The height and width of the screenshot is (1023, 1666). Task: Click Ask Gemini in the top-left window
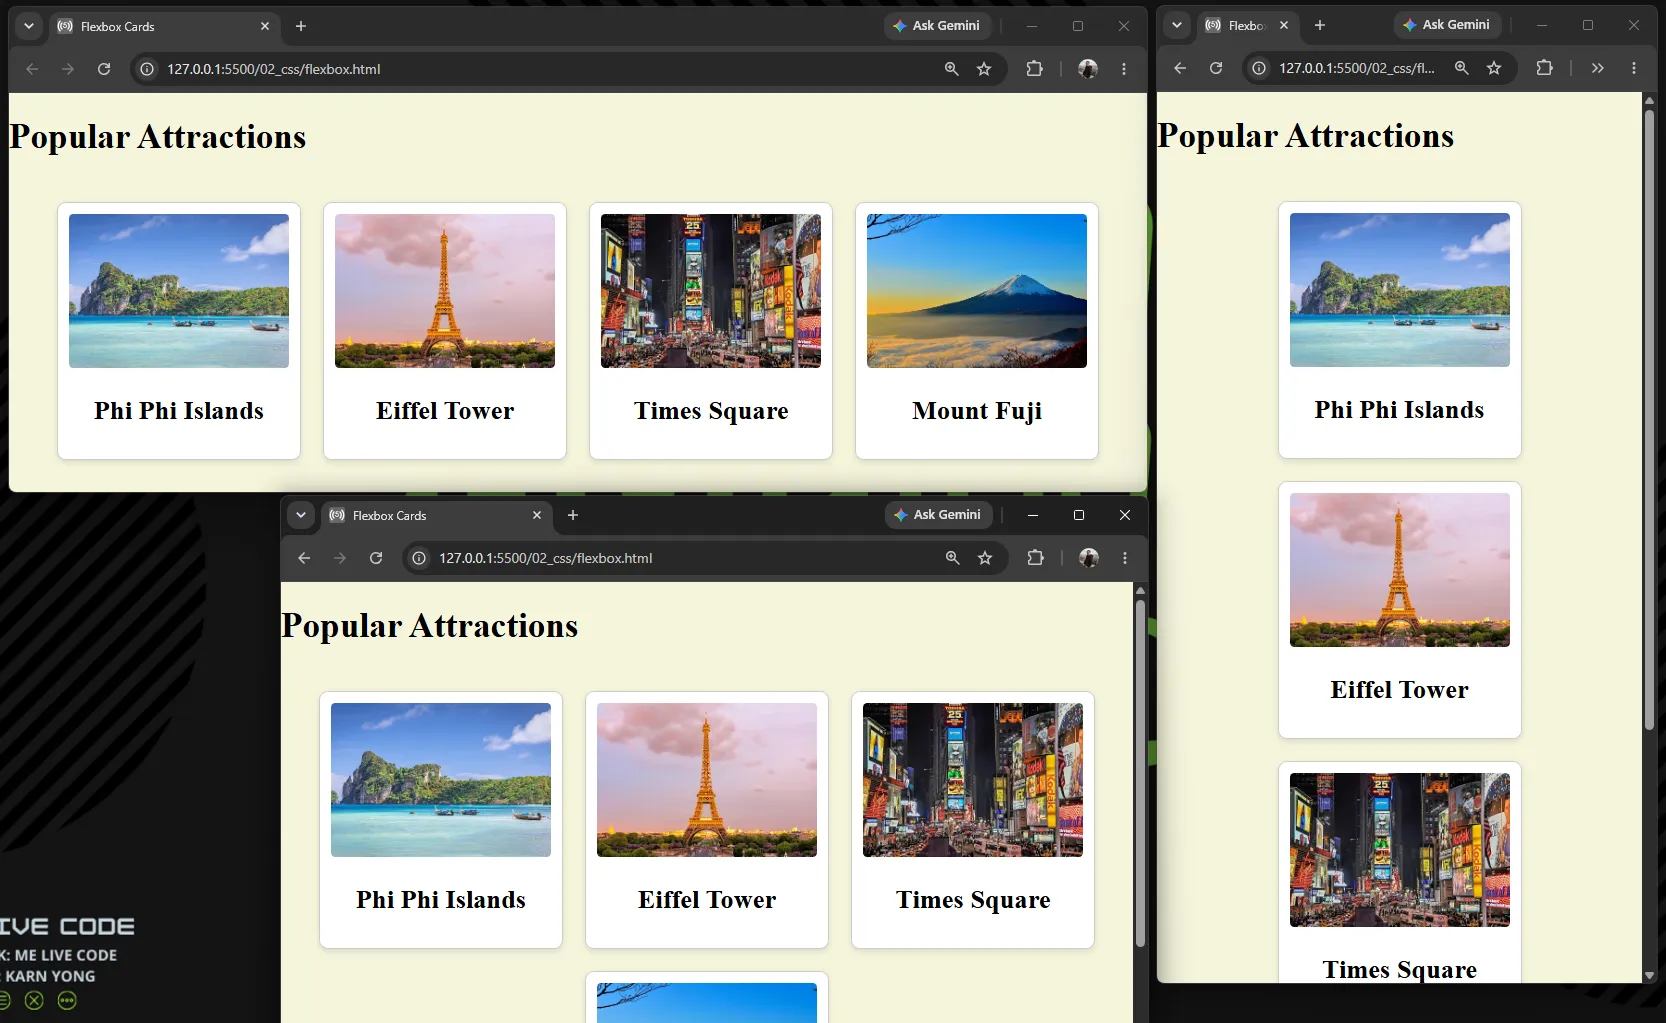click(937, 26)
